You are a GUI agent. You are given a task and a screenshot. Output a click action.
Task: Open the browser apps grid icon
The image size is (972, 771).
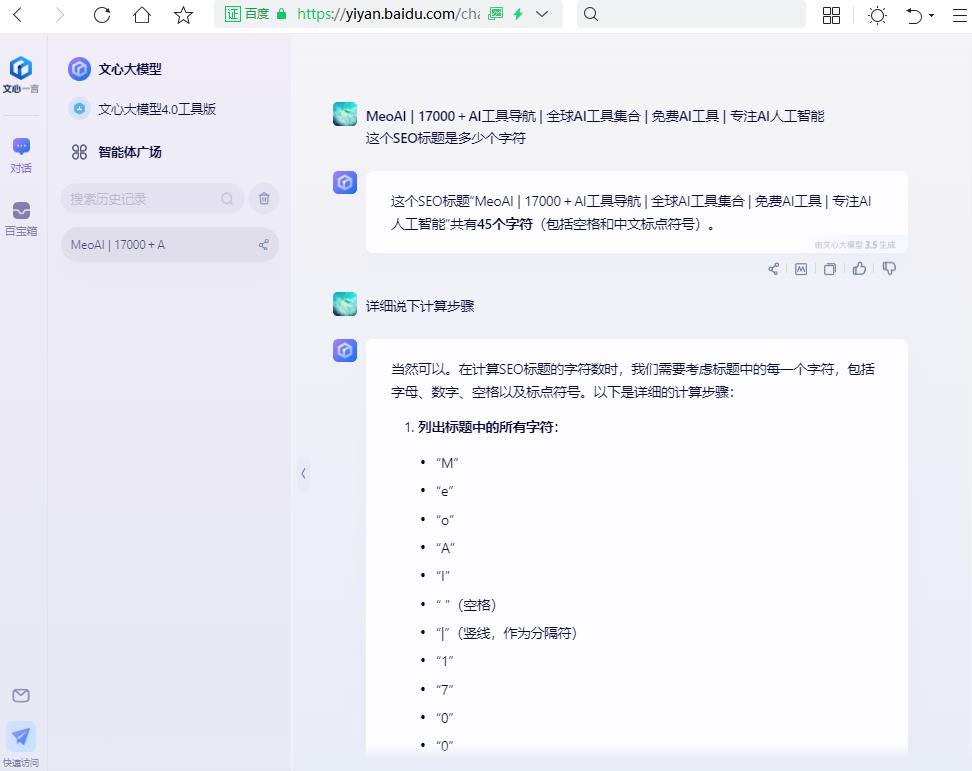point(831,15)
